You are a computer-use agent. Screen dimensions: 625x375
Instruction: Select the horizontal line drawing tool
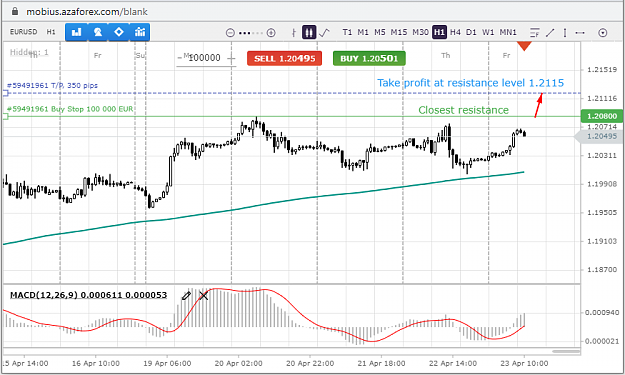pos(580,33)
